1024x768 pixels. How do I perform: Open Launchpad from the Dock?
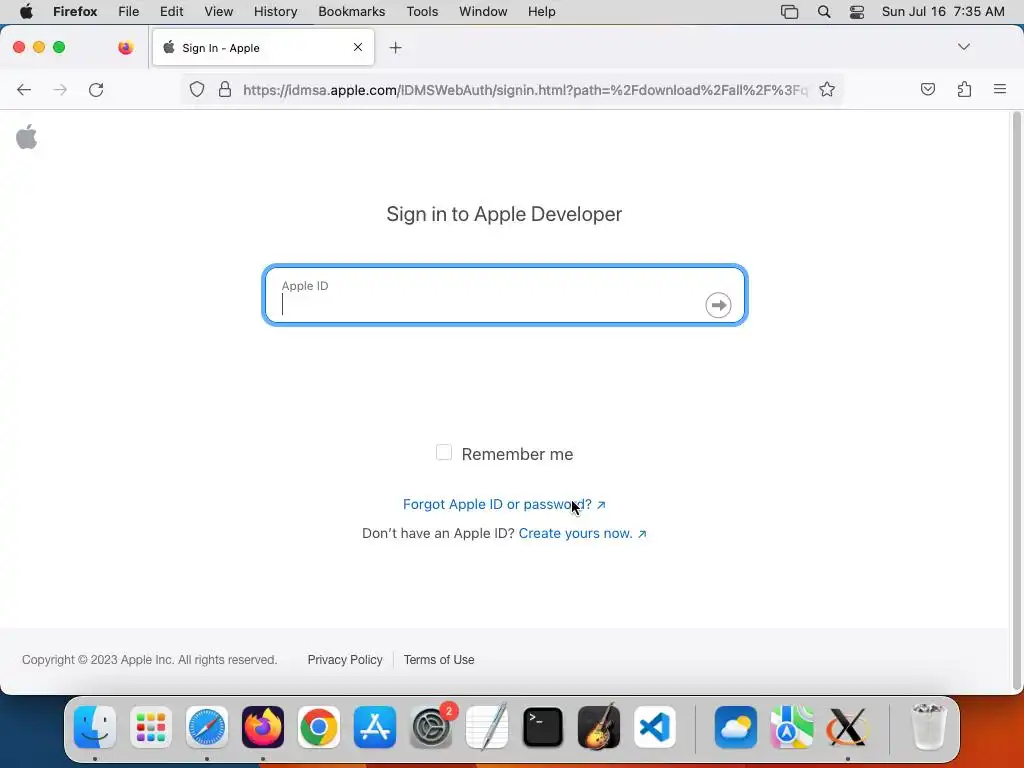151,727
